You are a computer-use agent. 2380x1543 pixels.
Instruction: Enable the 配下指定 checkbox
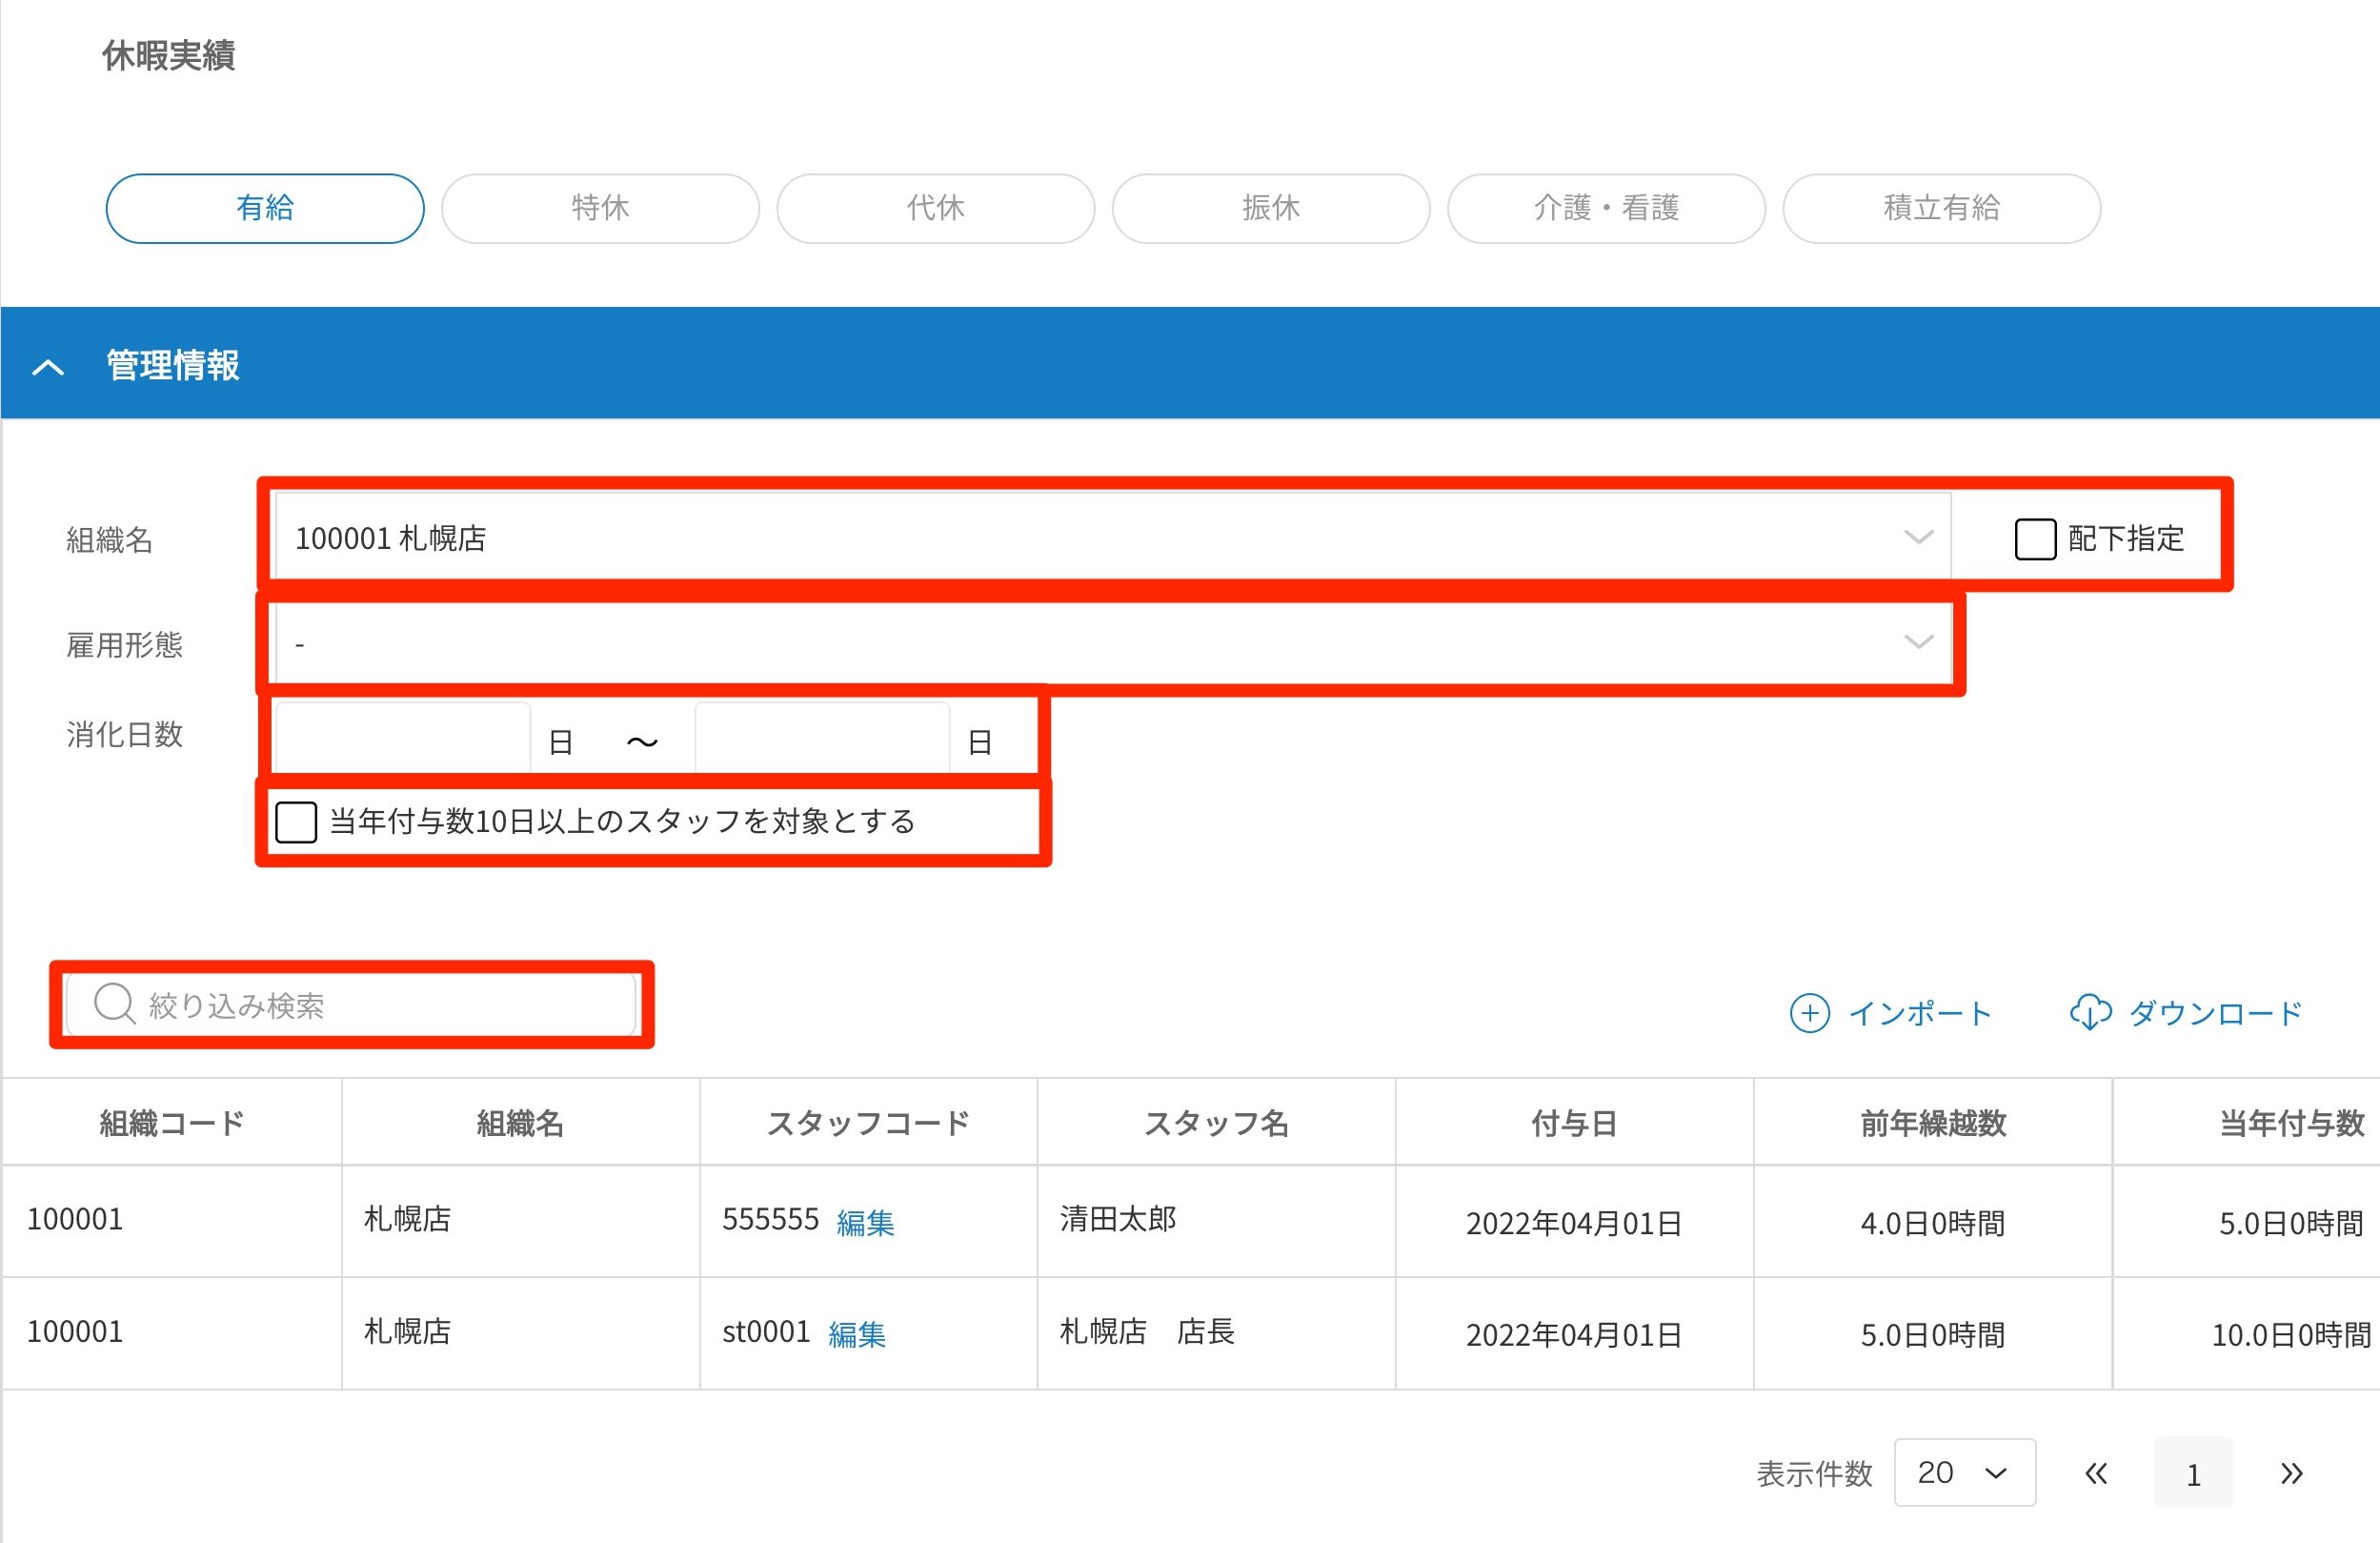pos(2034,539)
